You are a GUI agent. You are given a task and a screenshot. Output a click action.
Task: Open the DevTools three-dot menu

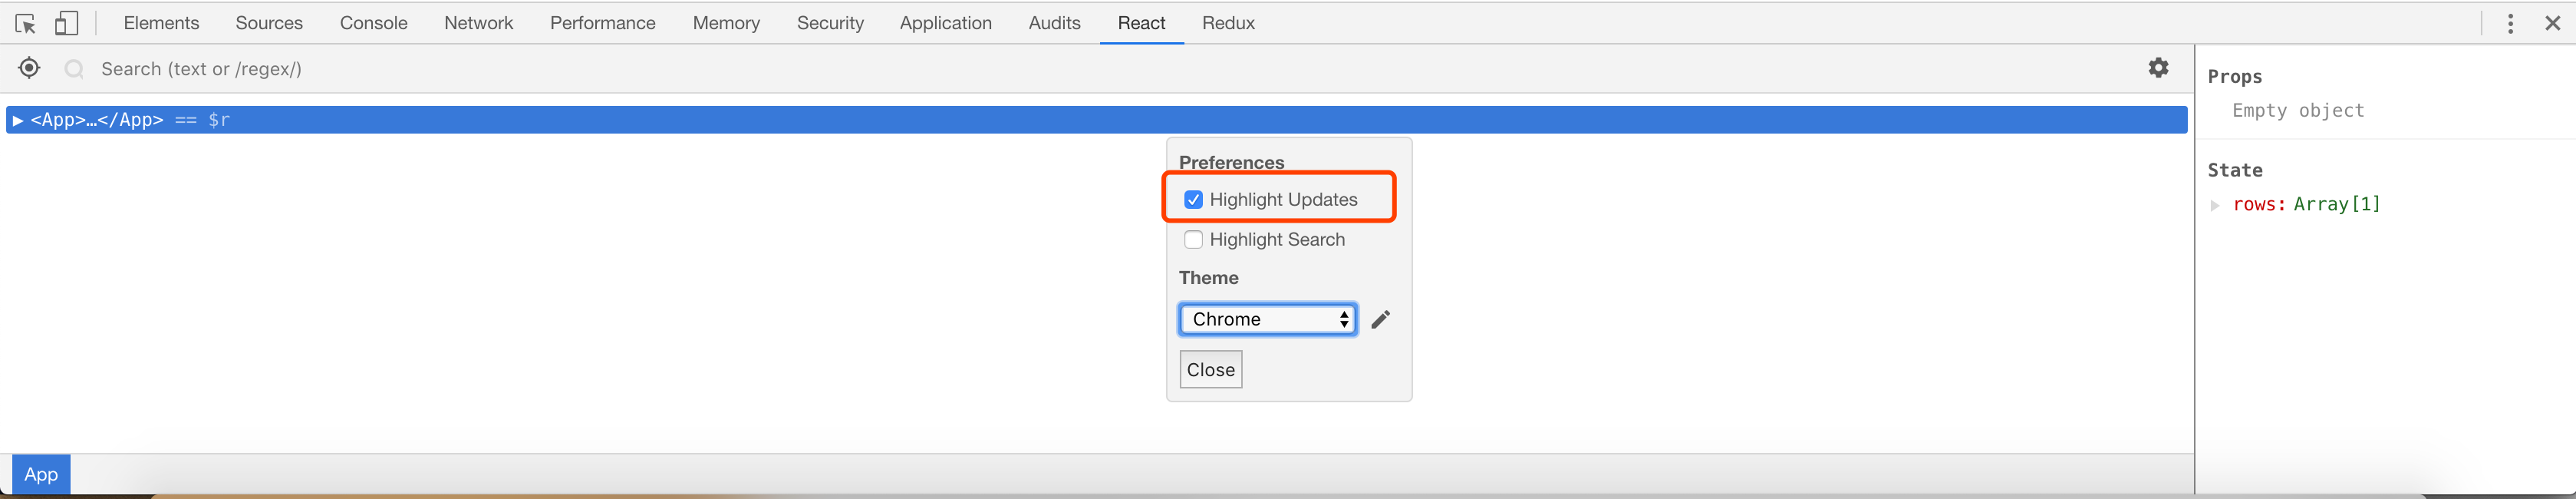pos(2510,23)
